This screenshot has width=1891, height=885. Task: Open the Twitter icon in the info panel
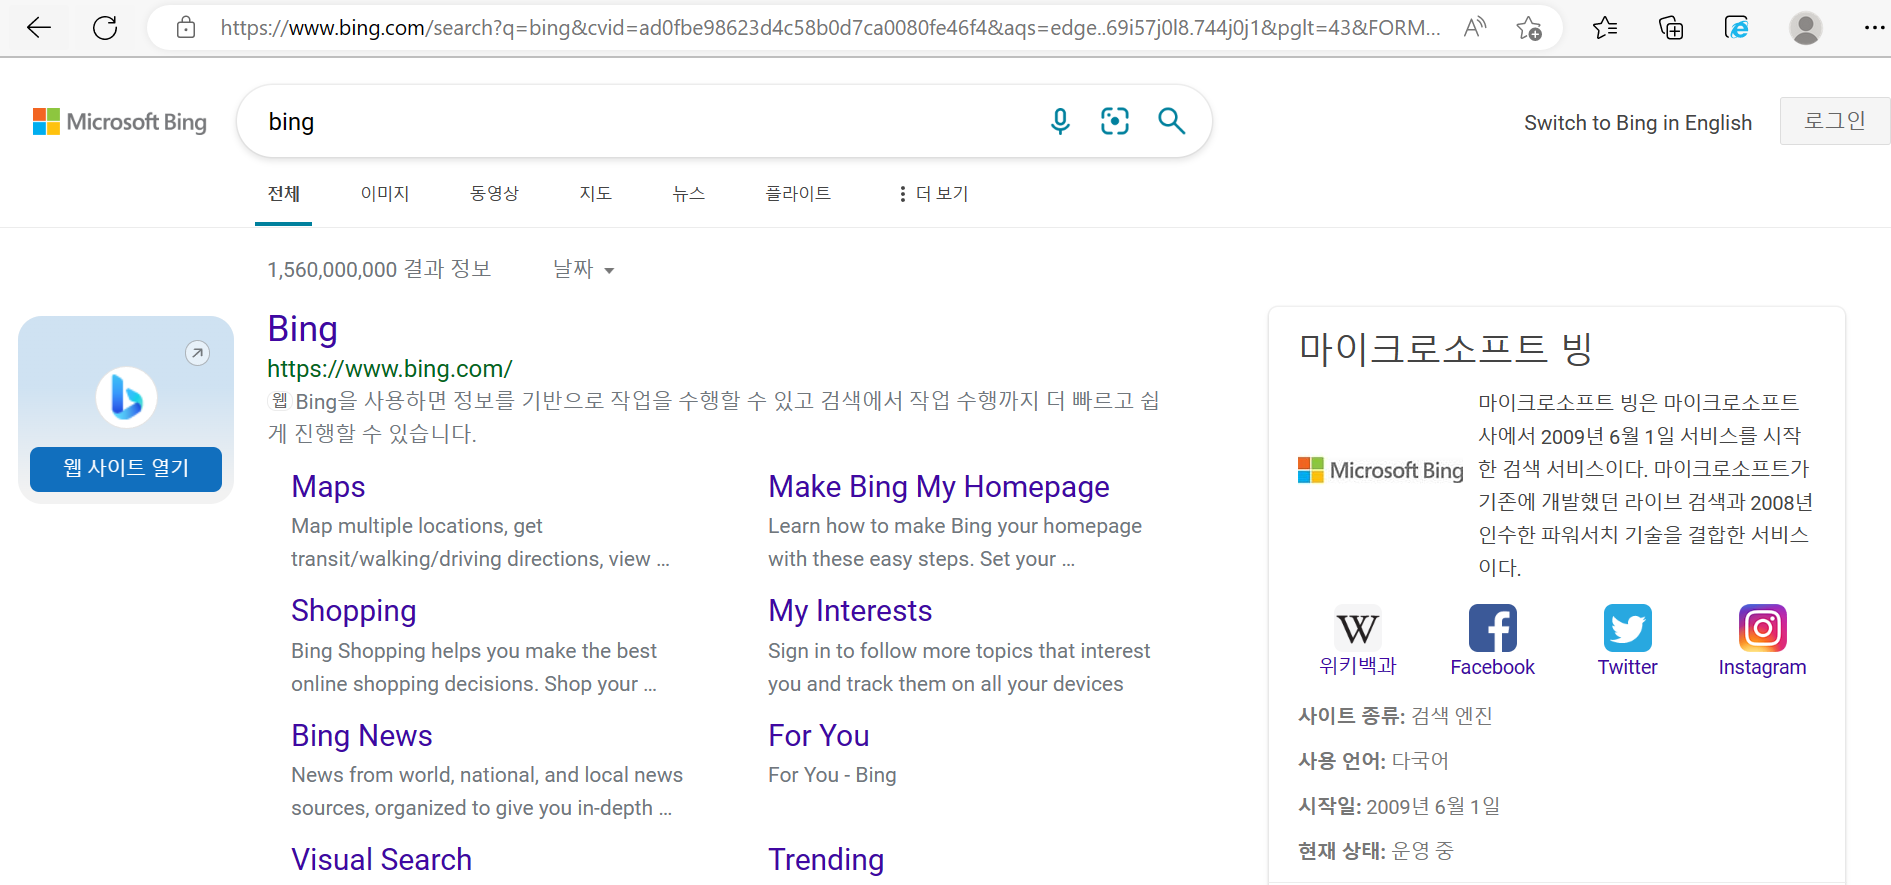coord(1627,628)
